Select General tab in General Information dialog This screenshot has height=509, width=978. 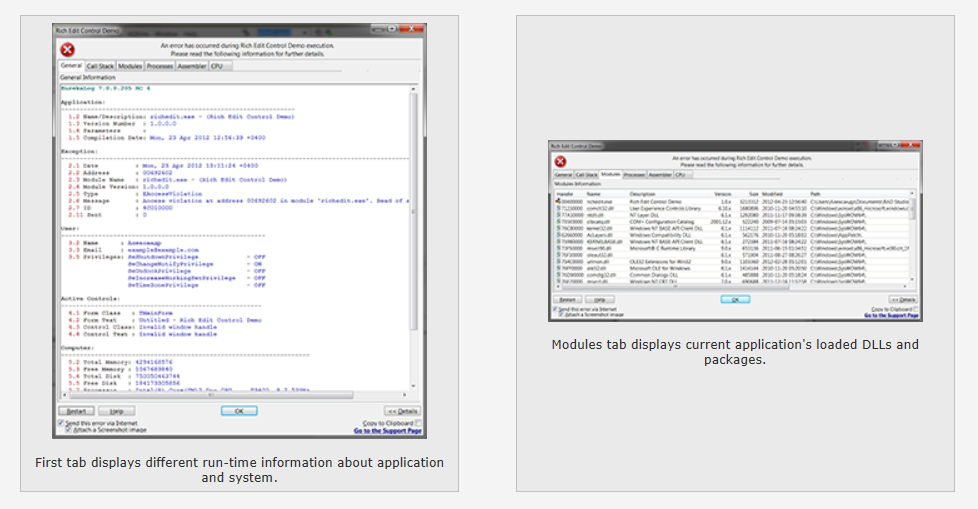point(71,65)
